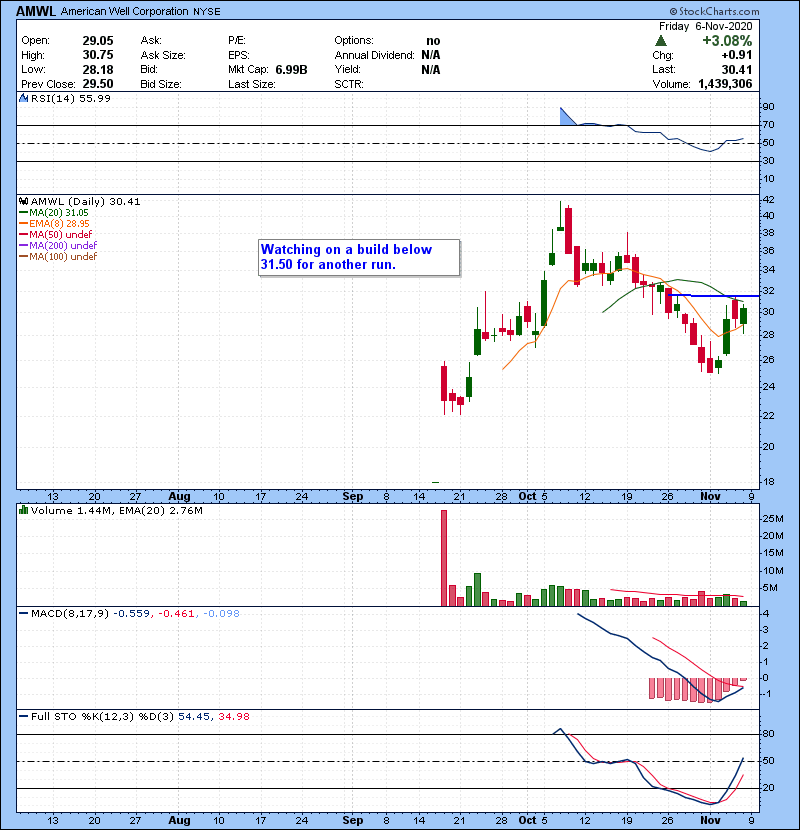This screenshot has width=800, height=830.
Task: Click the Aug label on the bottom date axis
Action: click(x=179, y=820)
